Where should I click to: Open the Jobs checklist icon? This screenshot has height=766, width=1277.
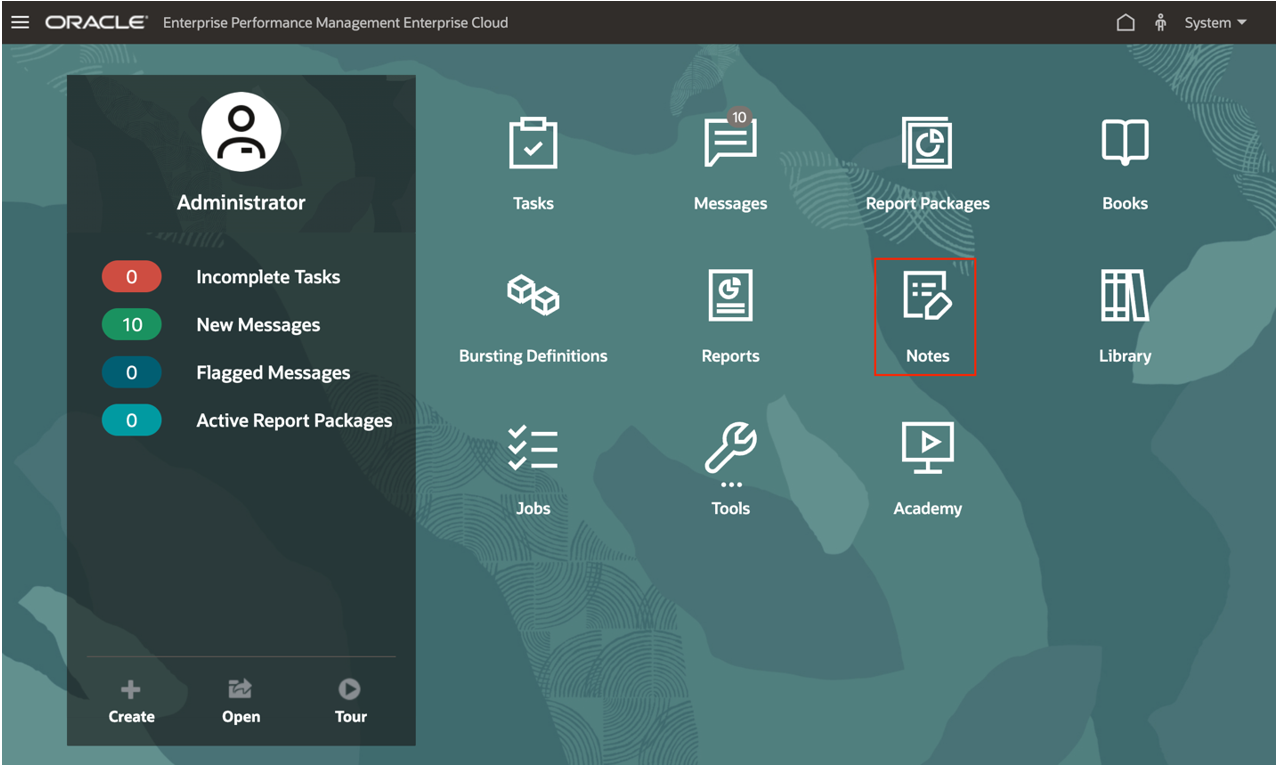[533, 448]
